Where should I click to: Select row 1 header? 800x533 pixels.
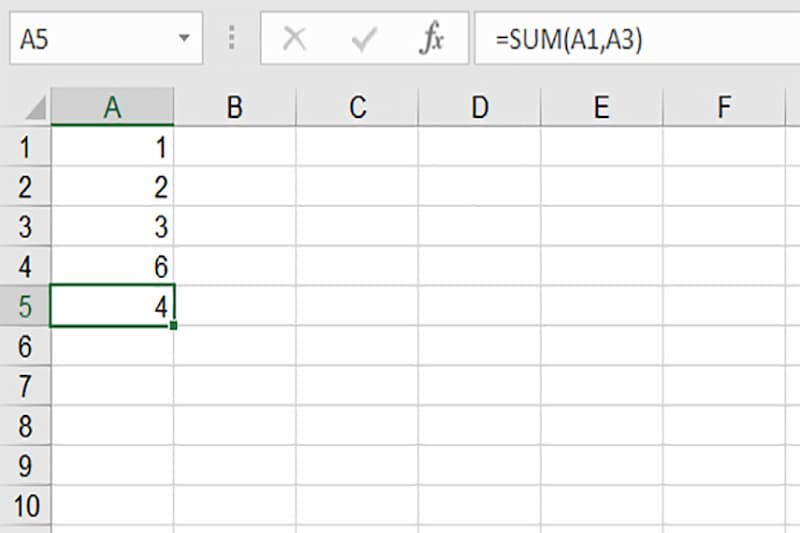tap(25, 148)
